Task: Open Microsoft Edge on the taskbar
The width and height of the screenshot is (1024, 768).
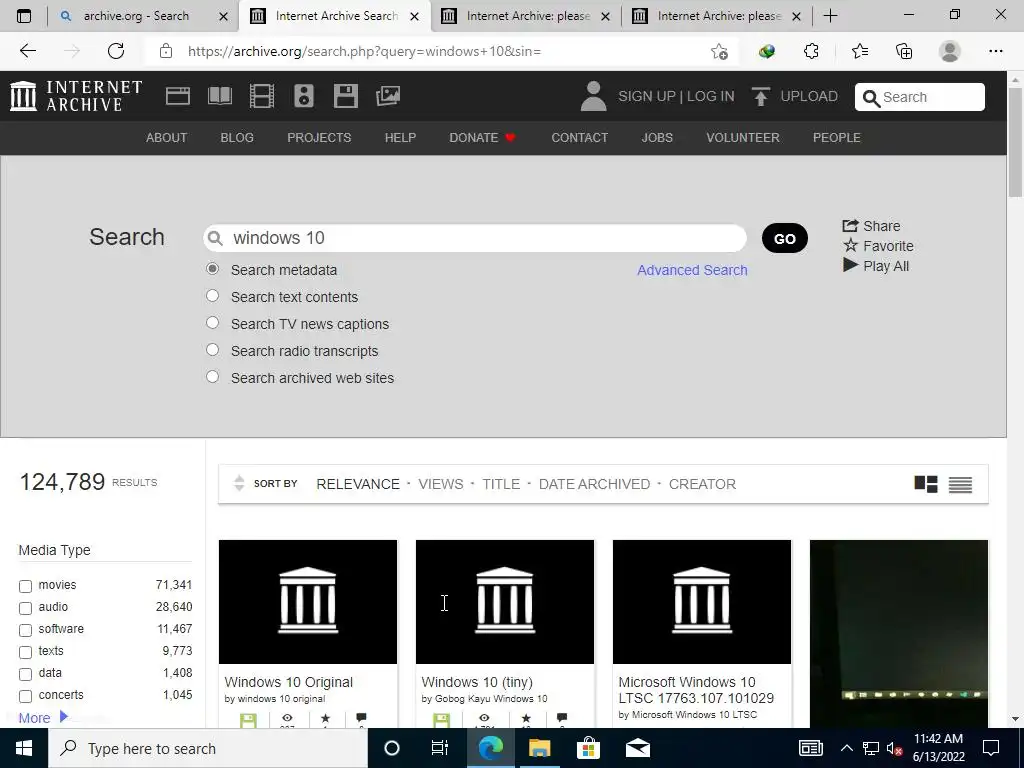Action: click(x=490, y=748)
